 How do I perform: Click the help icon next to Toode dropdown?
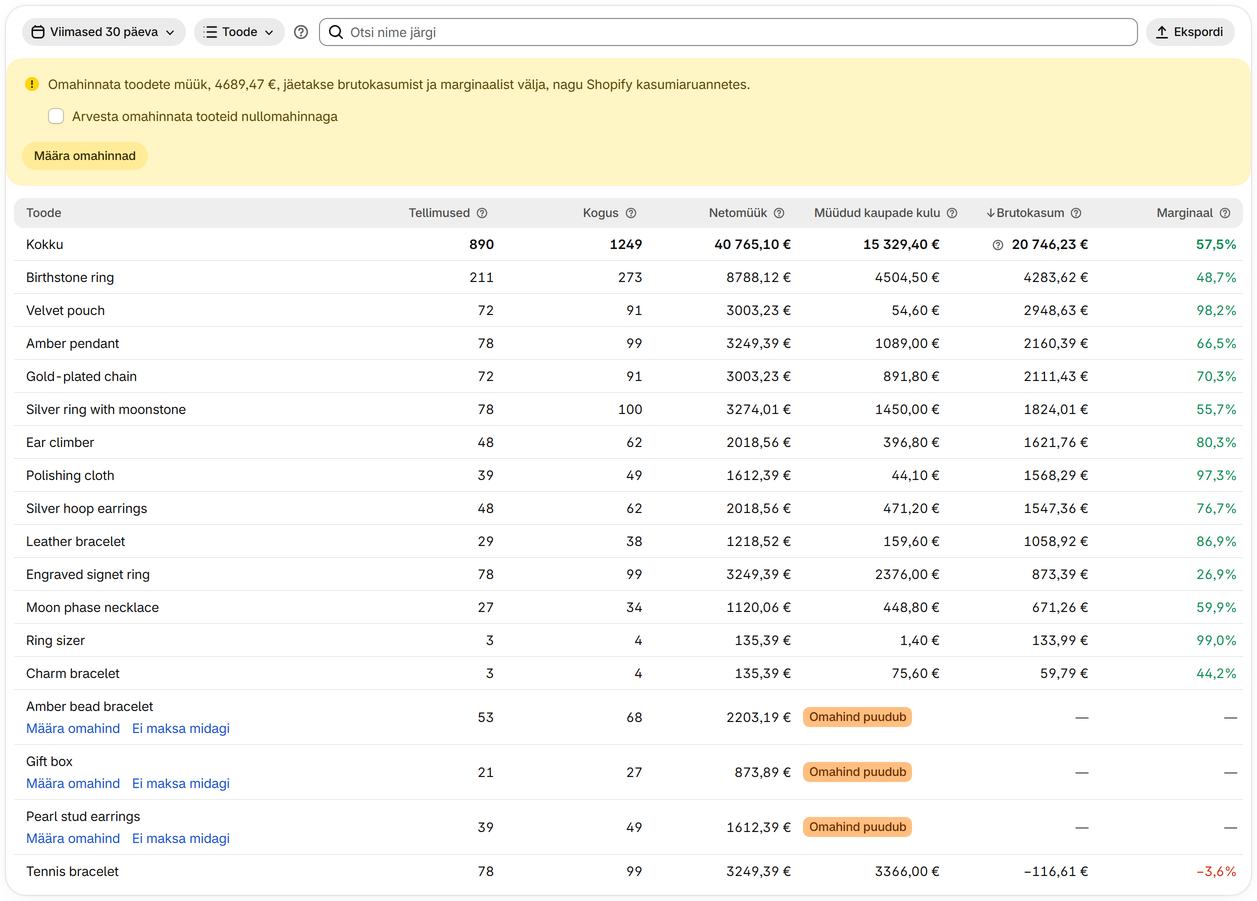pos(301,32)
